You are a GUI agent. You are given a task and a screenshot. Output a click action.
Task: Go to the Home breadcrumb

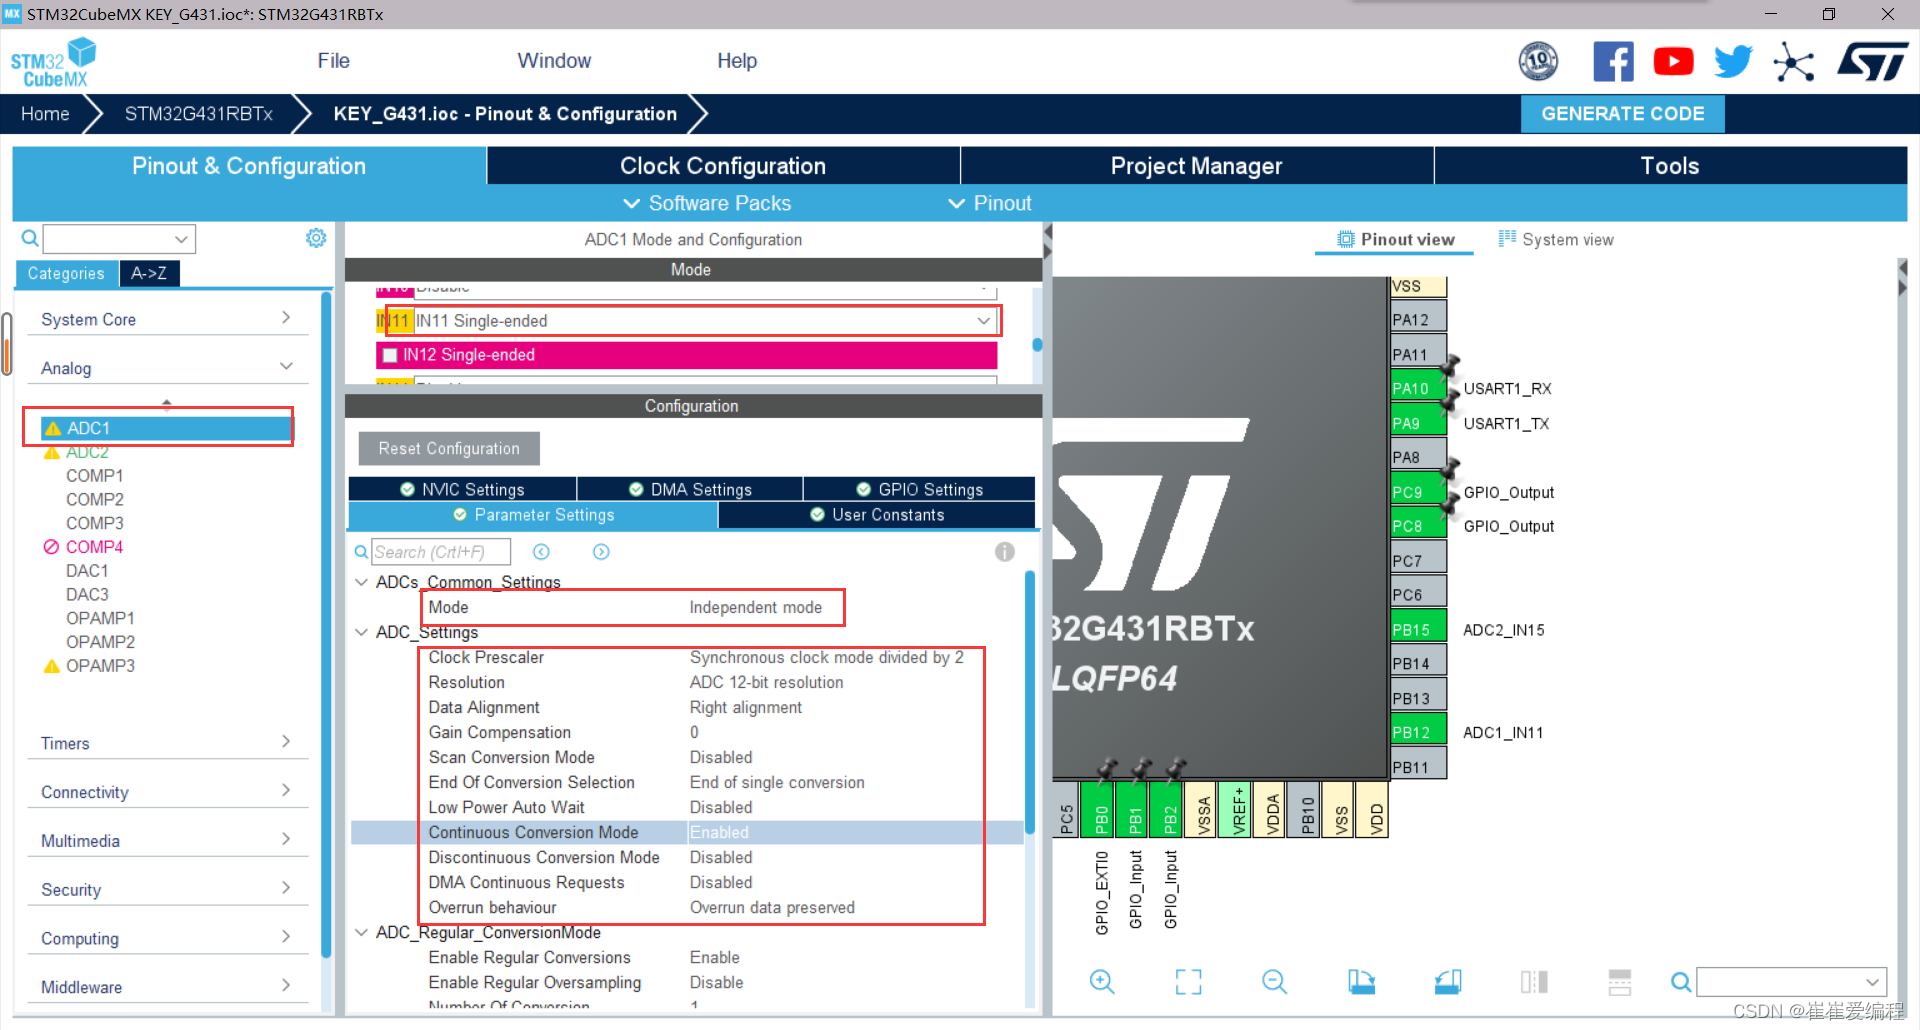click(x=45, y=114)
